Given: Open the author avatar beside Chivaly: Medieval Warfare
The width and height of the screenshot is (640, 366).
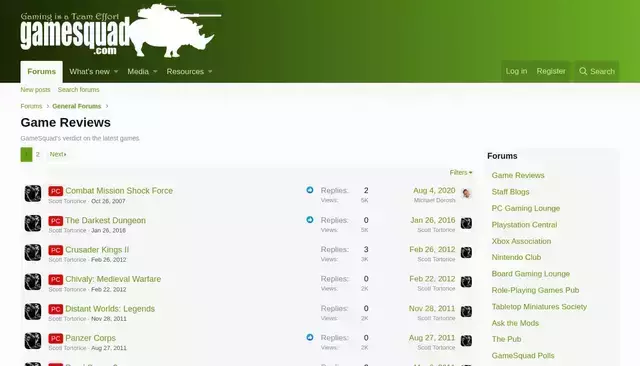Looking at the screenshot, I should click(x=33, y=282).
